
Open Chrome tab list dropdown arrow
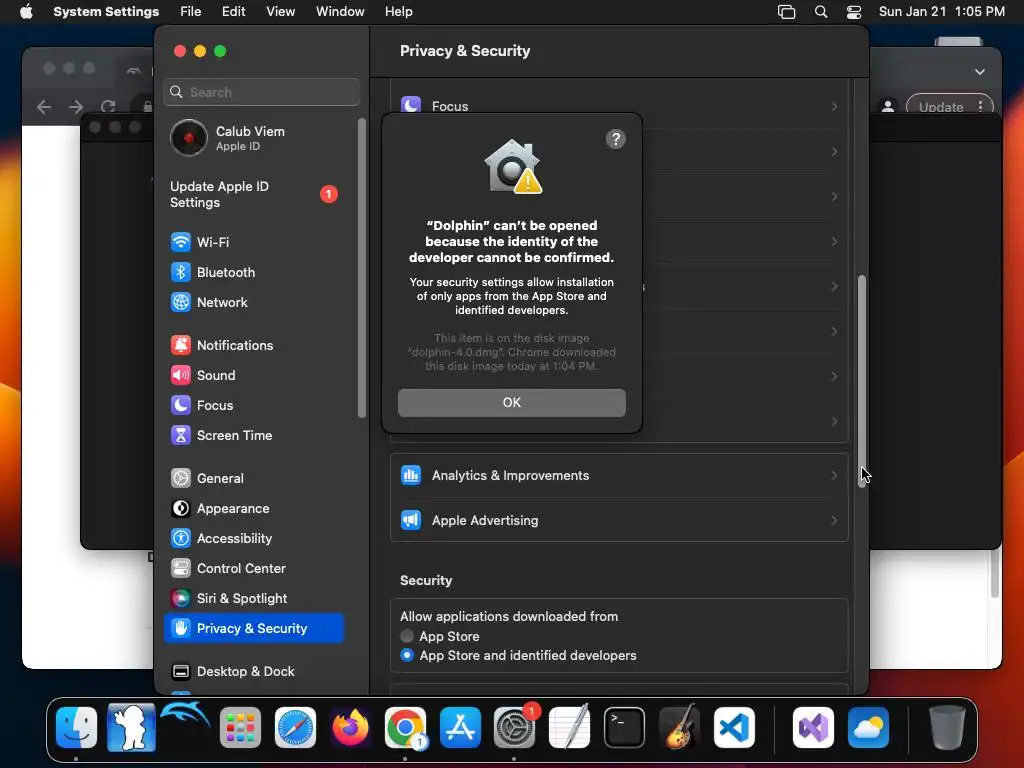pyautogui.click(x=980, y=72)
